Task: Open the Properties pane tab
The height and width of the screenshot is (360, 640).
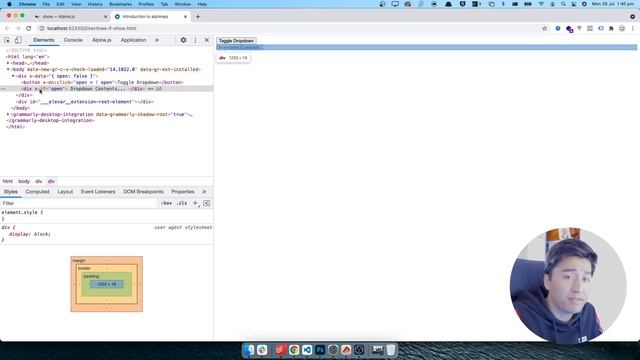Action: (182, 191)
